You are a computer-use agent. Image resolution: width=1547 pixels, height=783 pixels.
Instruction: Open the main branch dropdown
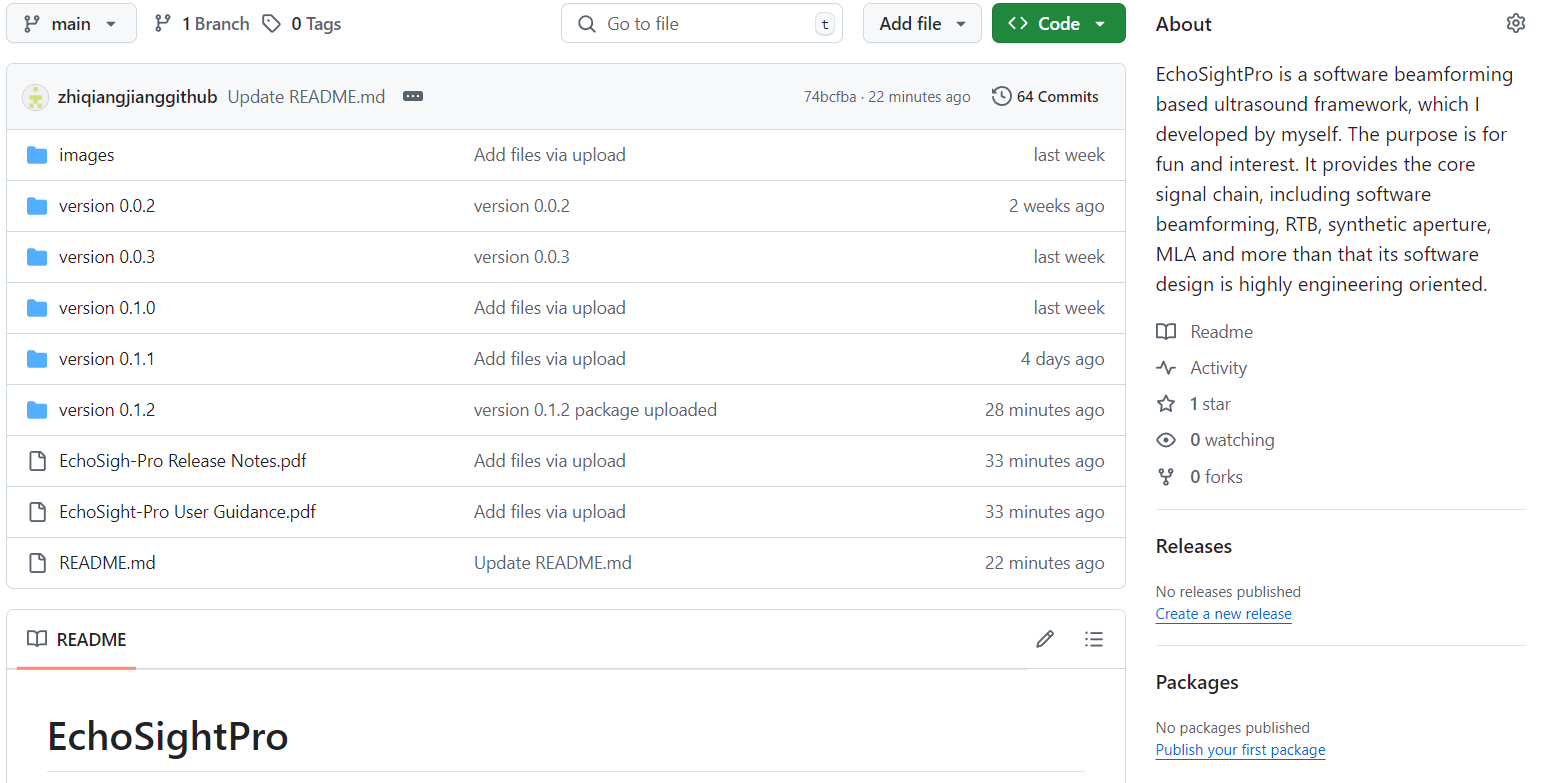(x=71, y=23)
